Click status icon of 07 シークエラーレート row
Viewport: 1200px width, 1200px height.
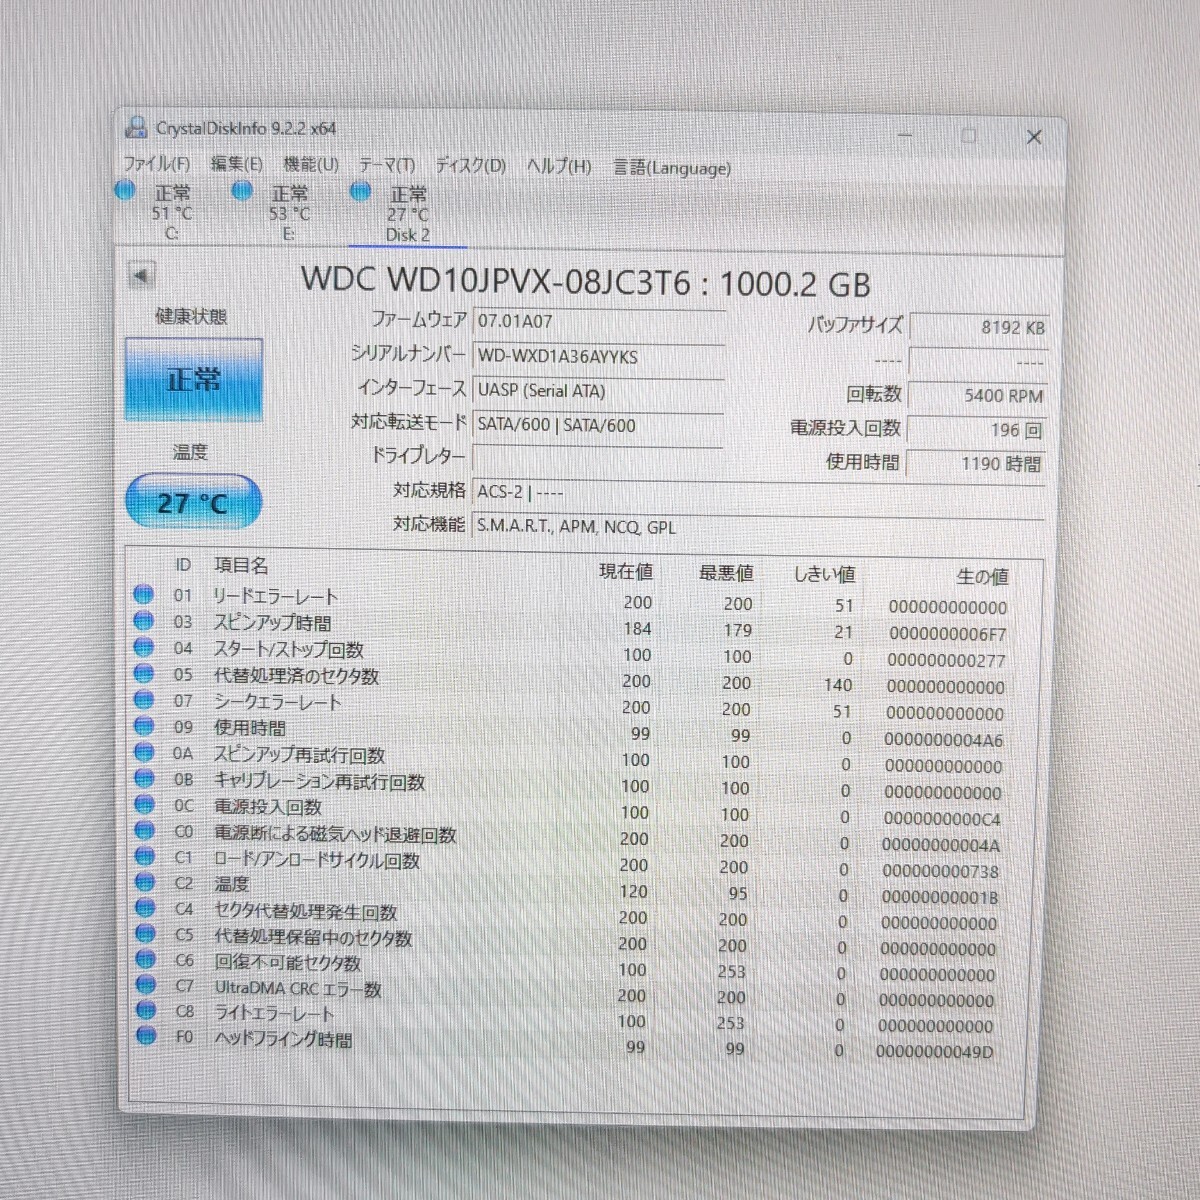point(144,699)
